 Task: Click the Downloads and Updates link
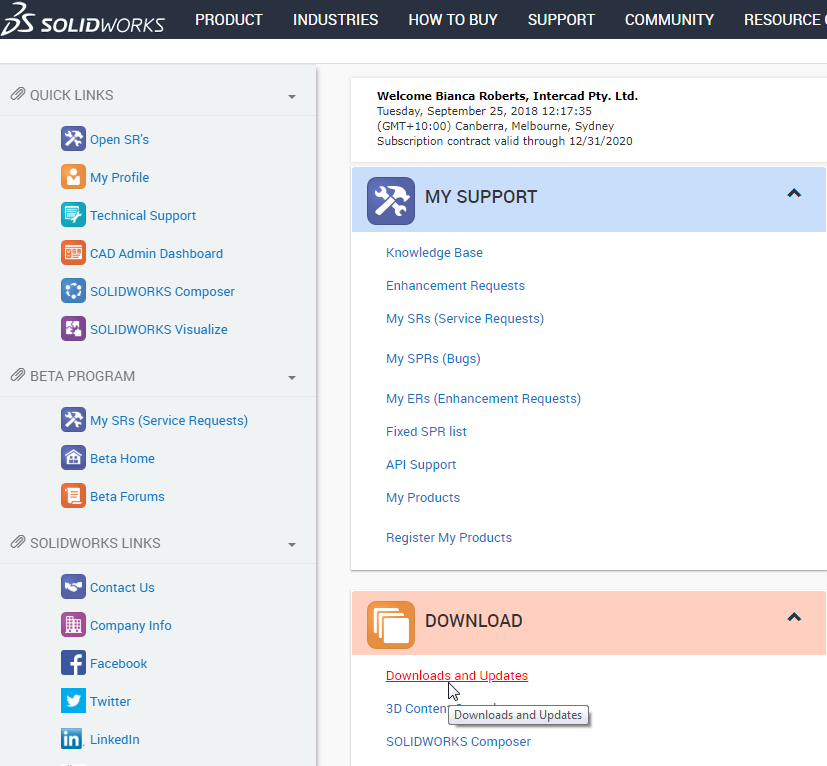pos(457,676)
